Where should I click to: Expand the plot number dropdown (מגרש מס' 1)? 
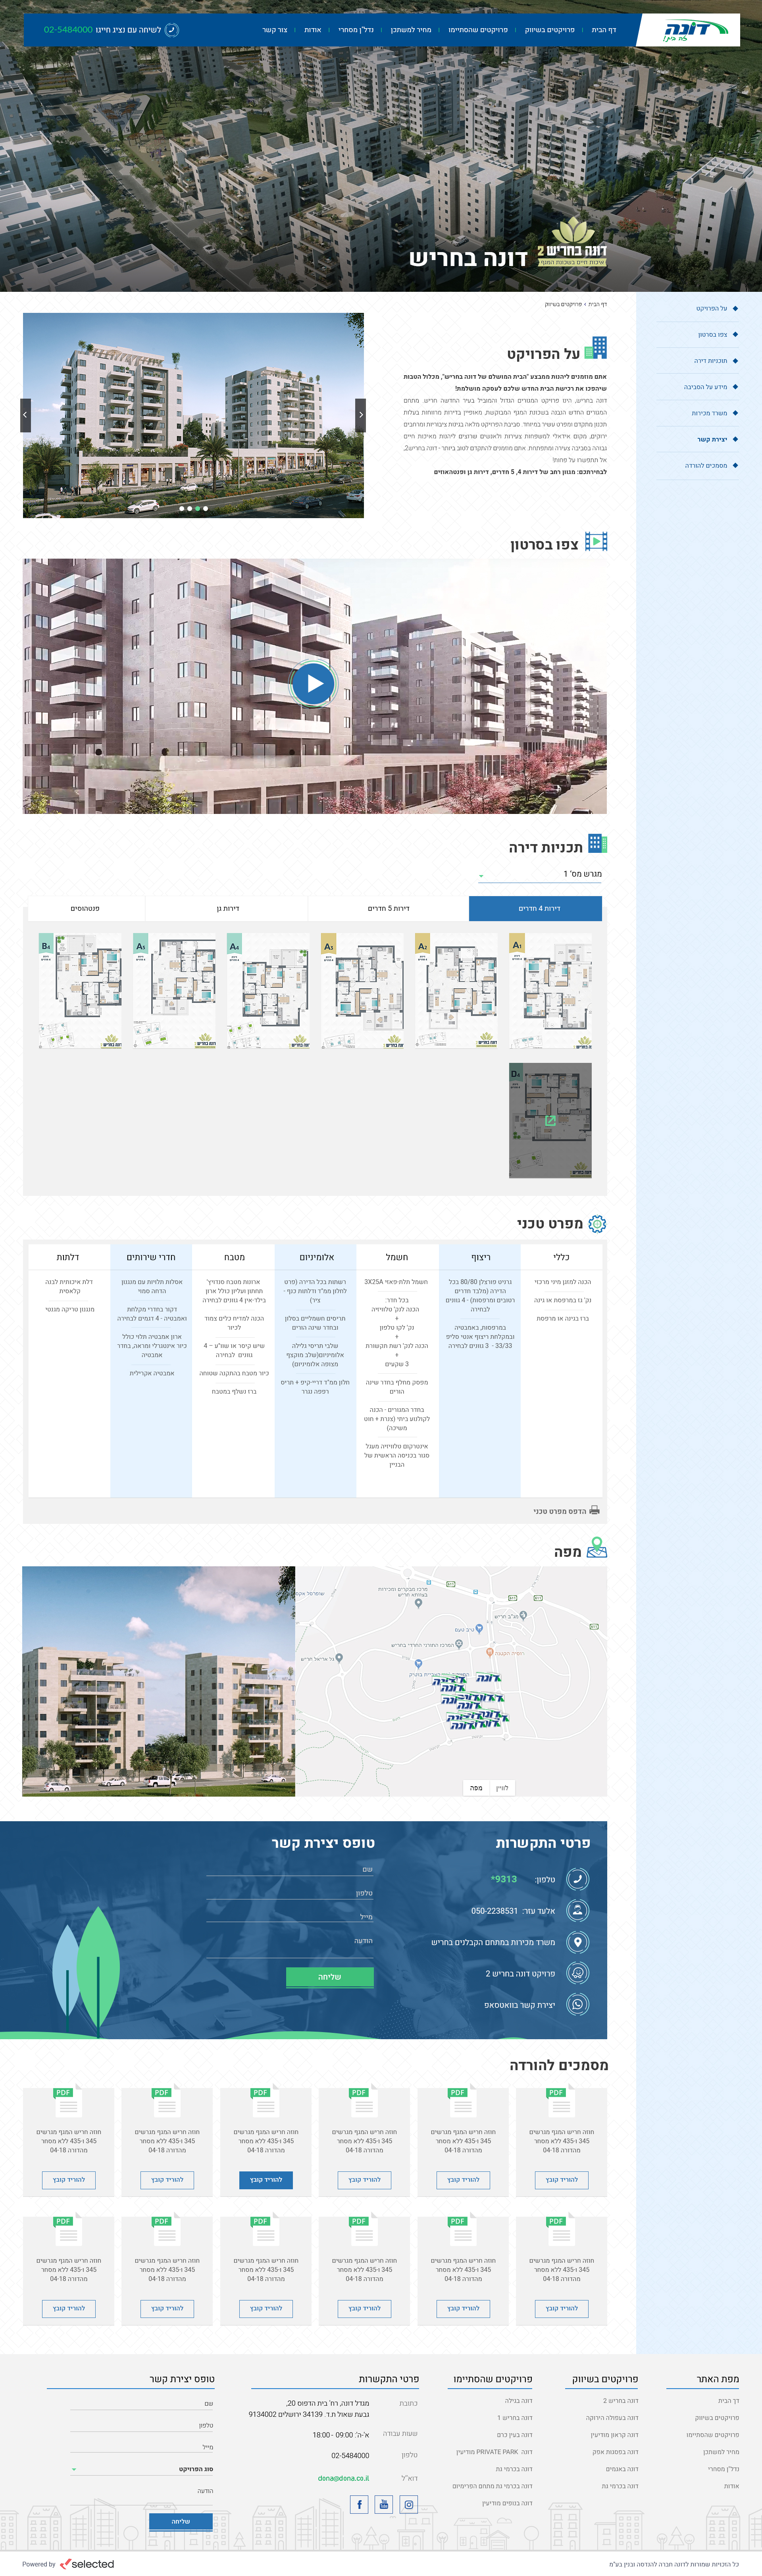(x=540, y=874)
